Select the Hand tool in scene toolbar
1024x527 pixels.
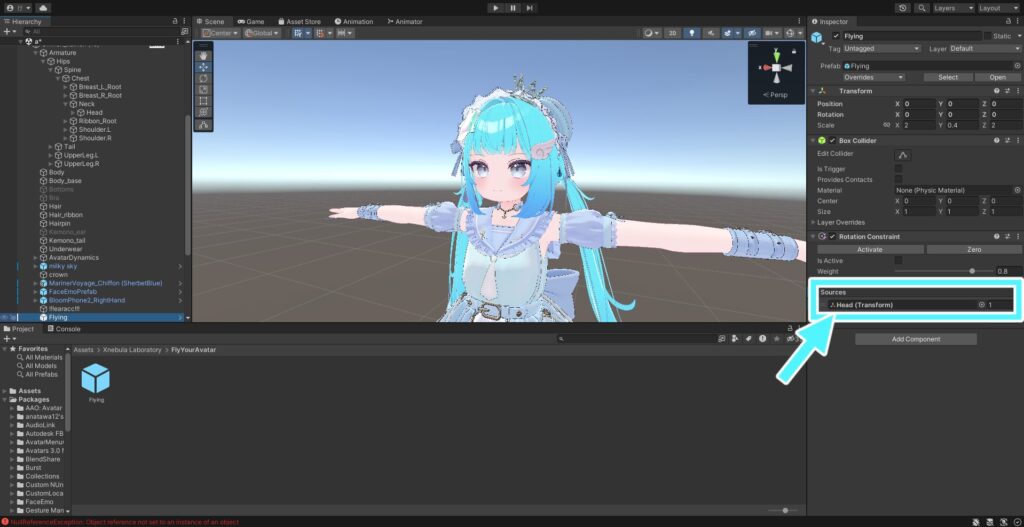click(x=204, y=55)
